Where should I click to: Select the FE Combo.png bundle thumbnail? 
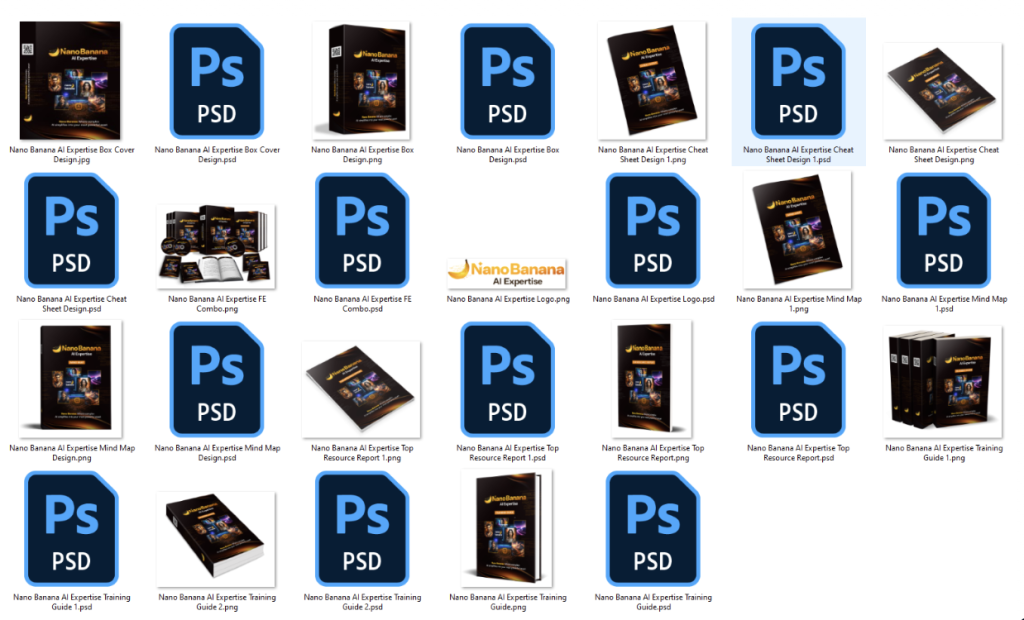[217, 245]
